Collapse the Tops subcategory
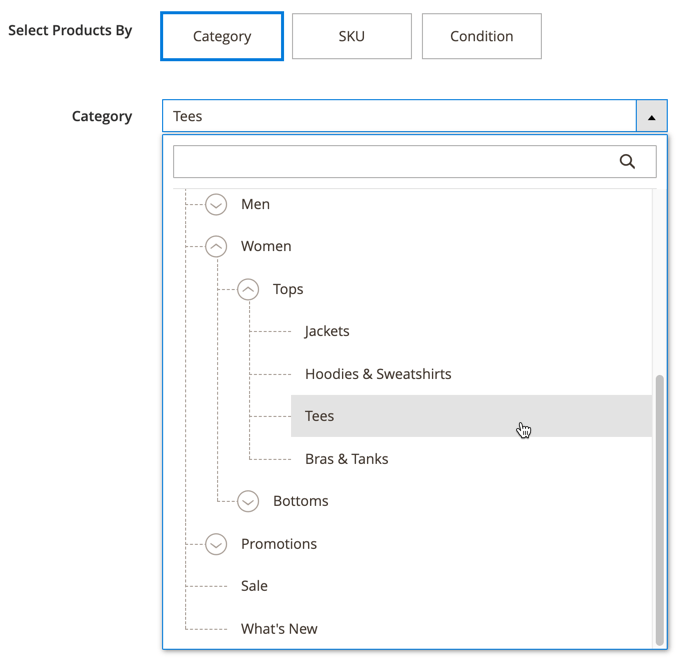Screen dimensions: 682x660 point(249,289)
